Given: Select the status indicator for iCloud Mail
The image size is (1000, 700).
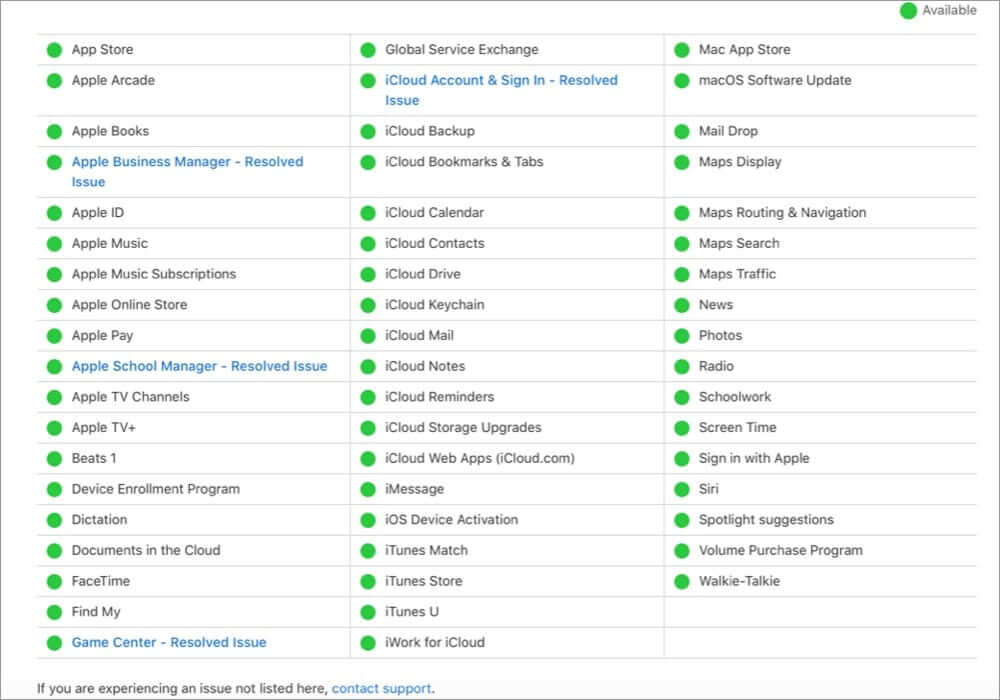Looking at the screenshot, I should tap(370, 335).
